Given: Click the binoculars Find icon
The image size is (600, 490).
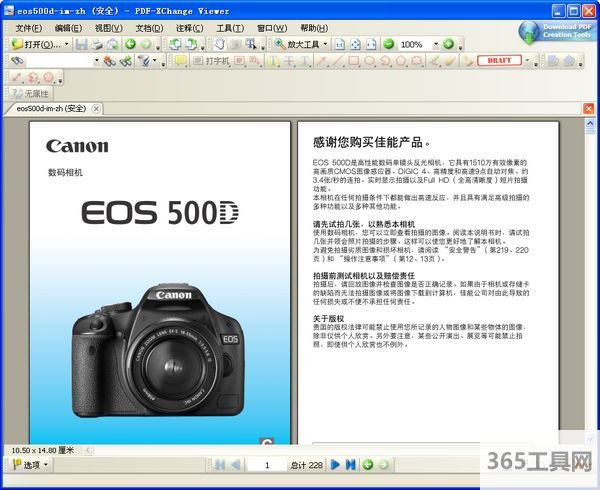Looking at the screenshot, I should tap(17, 61).
